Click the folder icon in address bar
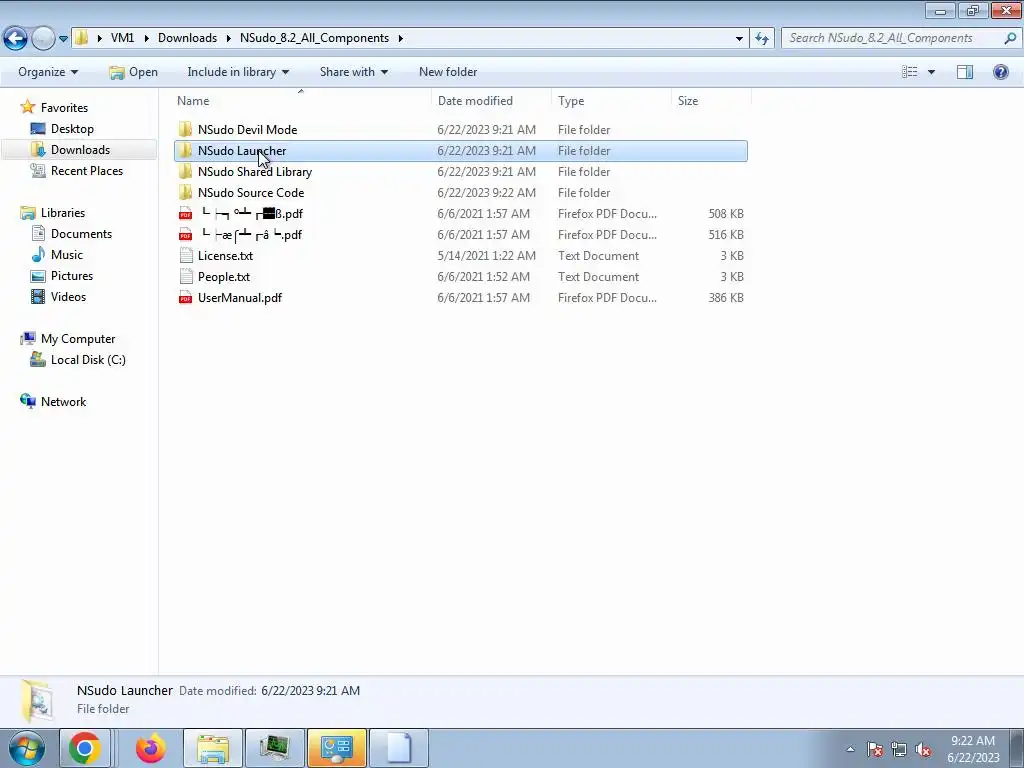1024x768 pixels. click(81, 38)
